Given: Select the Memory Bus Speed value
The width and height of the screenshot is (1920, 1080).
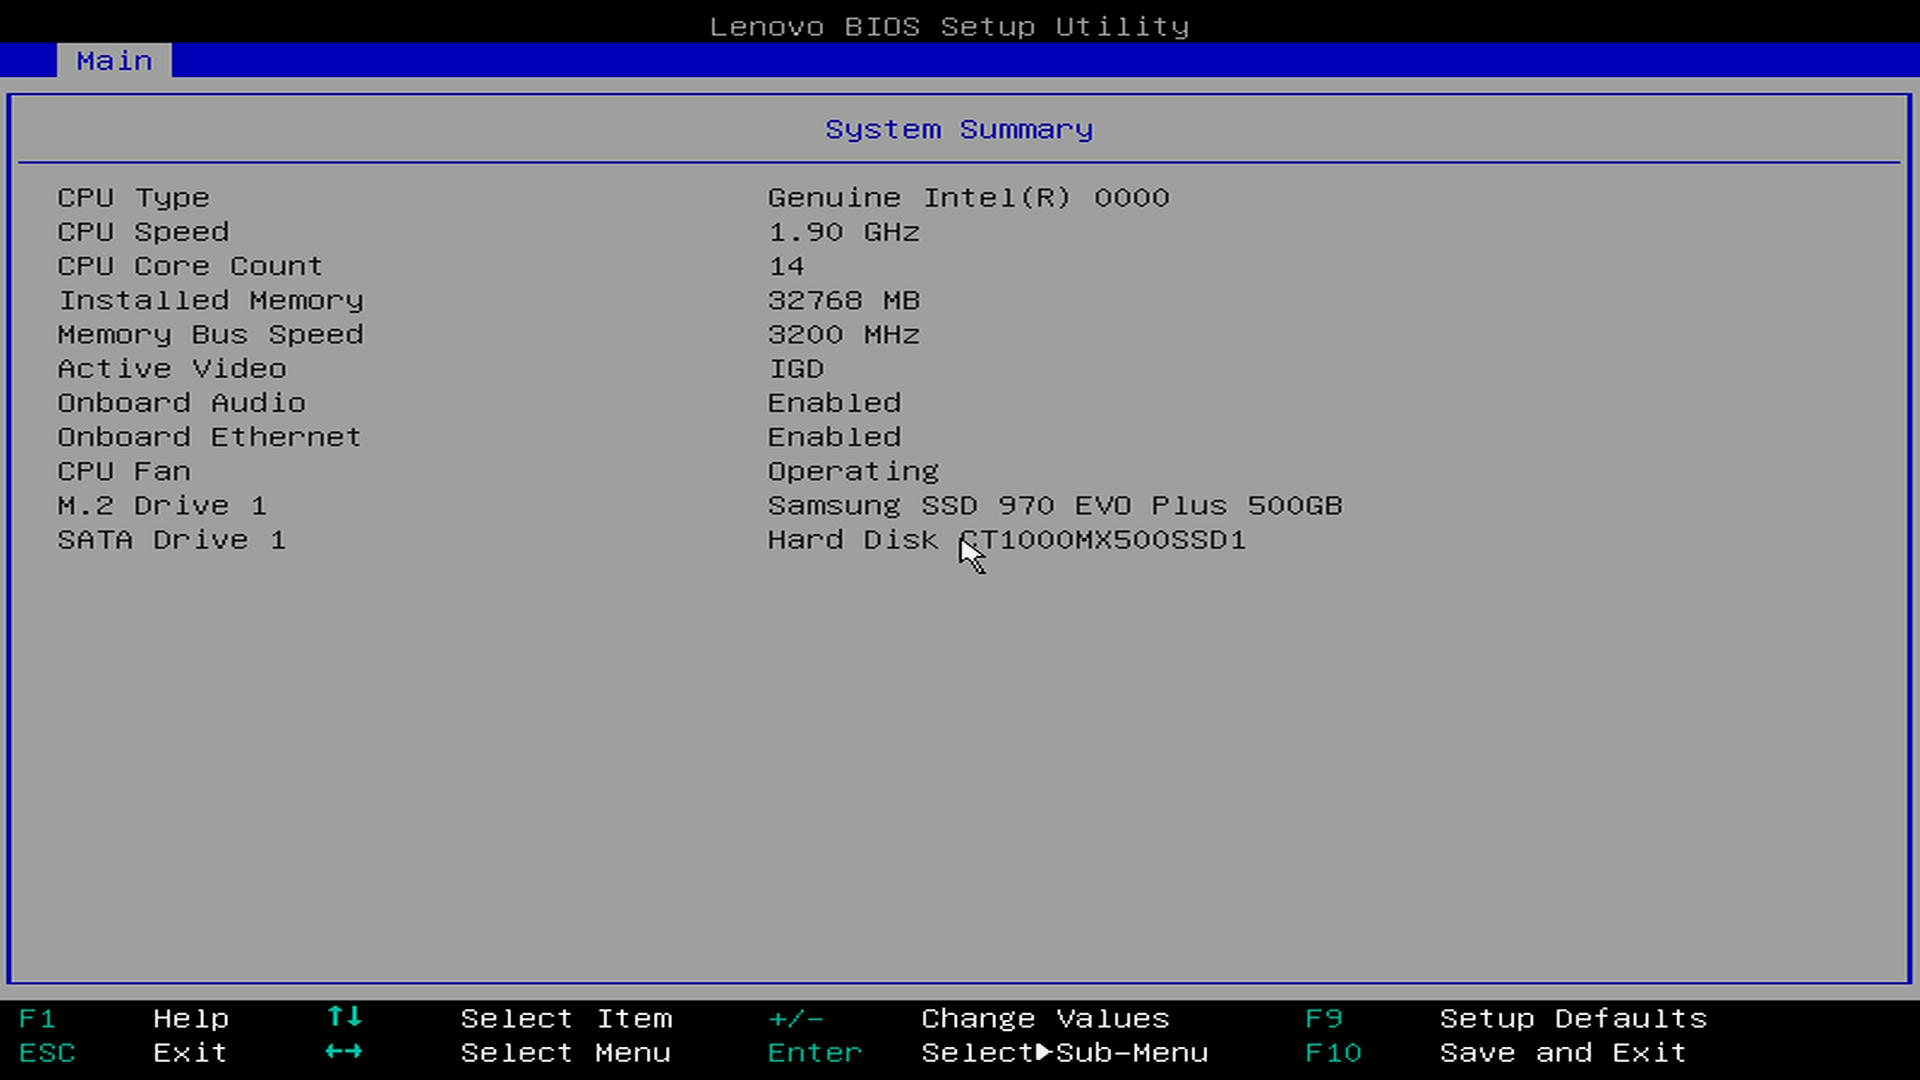Looking at the screenshot, I should point(843,335).
